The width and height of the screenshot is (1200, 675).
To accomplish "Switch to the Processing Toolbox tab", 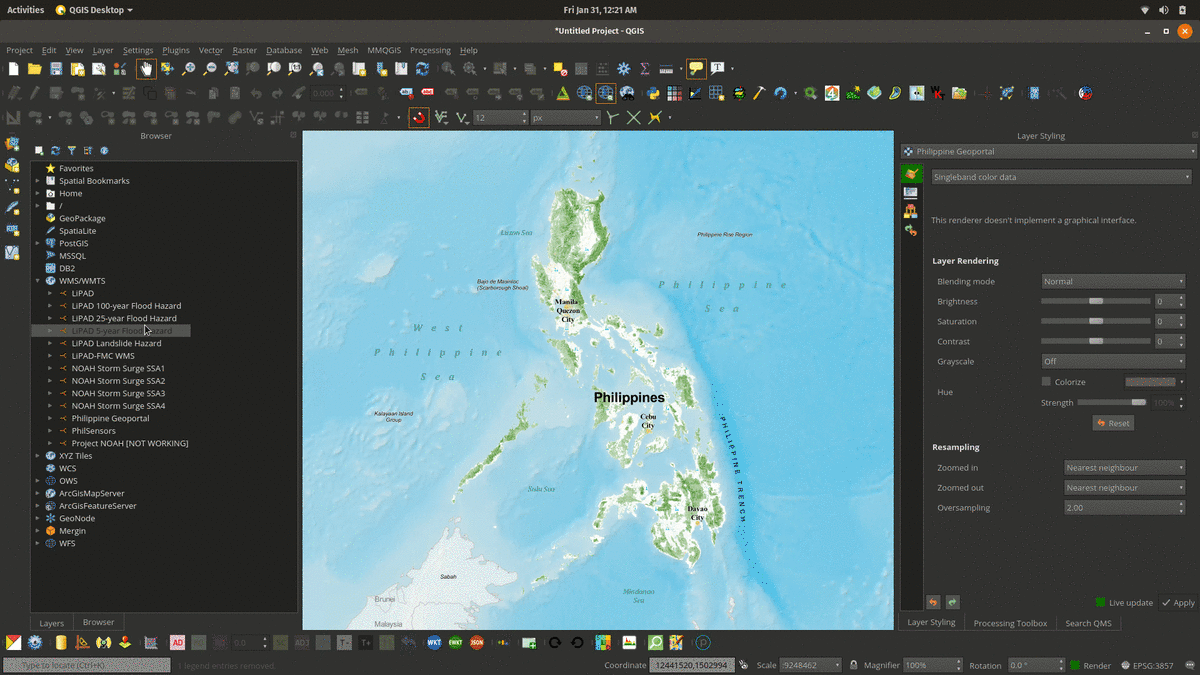I will point(1010,623).
